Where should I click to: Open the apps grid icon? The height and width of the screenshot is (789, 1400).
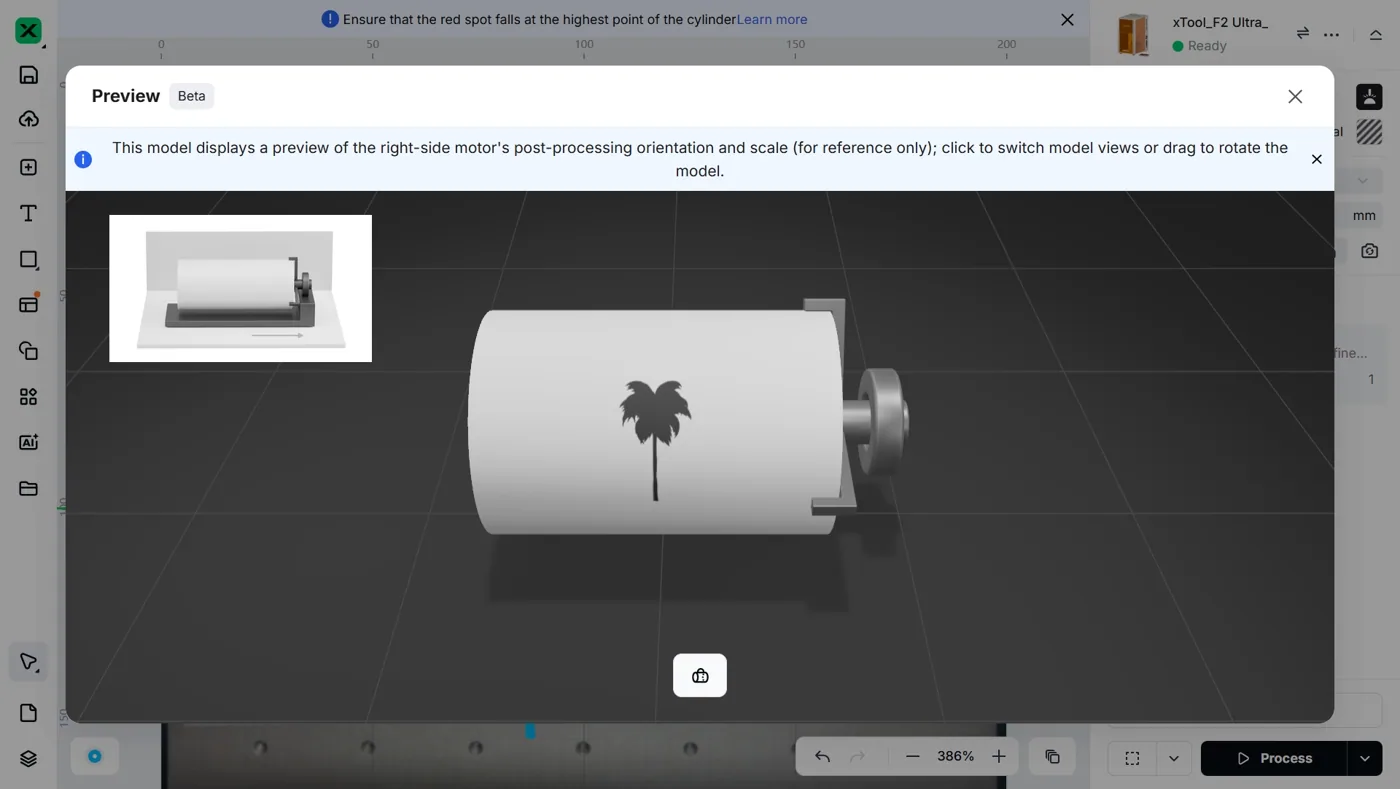[29, 397]
